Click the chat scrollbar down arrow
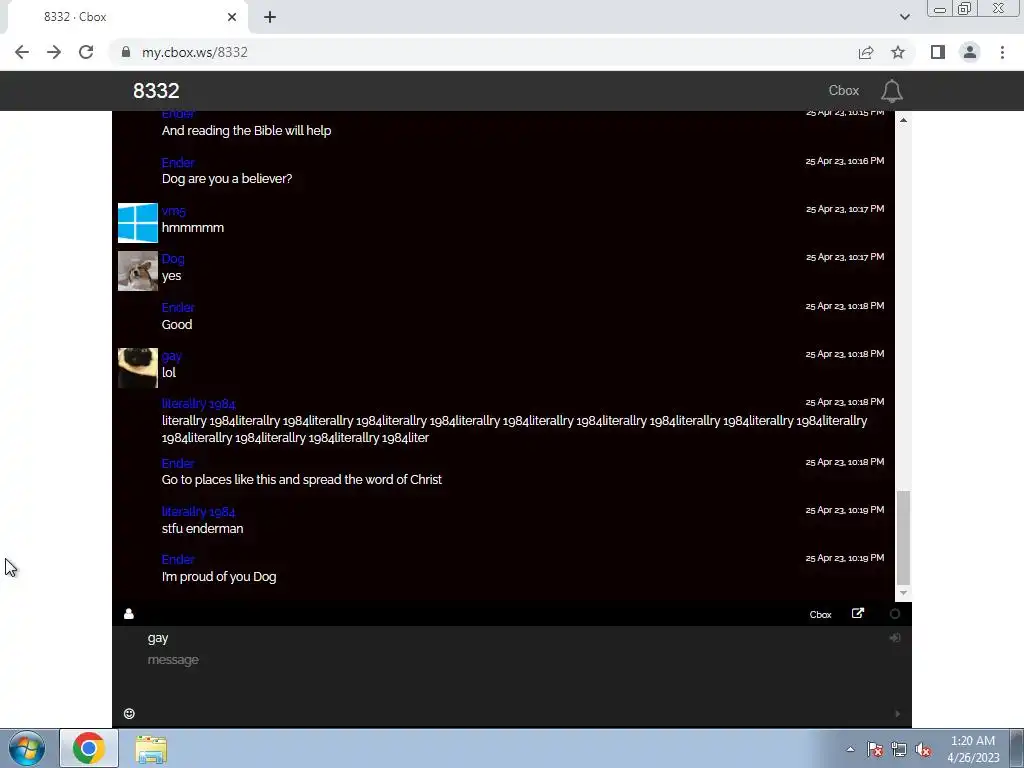Image resolution: width=1024 pixels, height=768 pixels. [x=903, y=592]
